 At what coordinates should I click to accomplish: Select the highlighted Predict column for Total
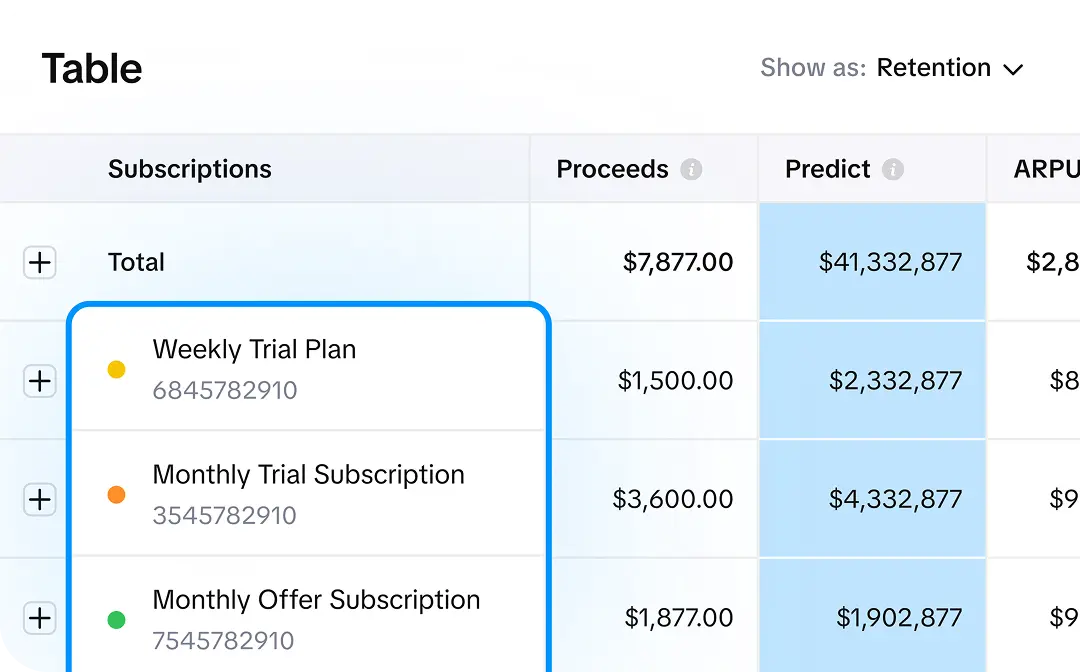(872, 262)
